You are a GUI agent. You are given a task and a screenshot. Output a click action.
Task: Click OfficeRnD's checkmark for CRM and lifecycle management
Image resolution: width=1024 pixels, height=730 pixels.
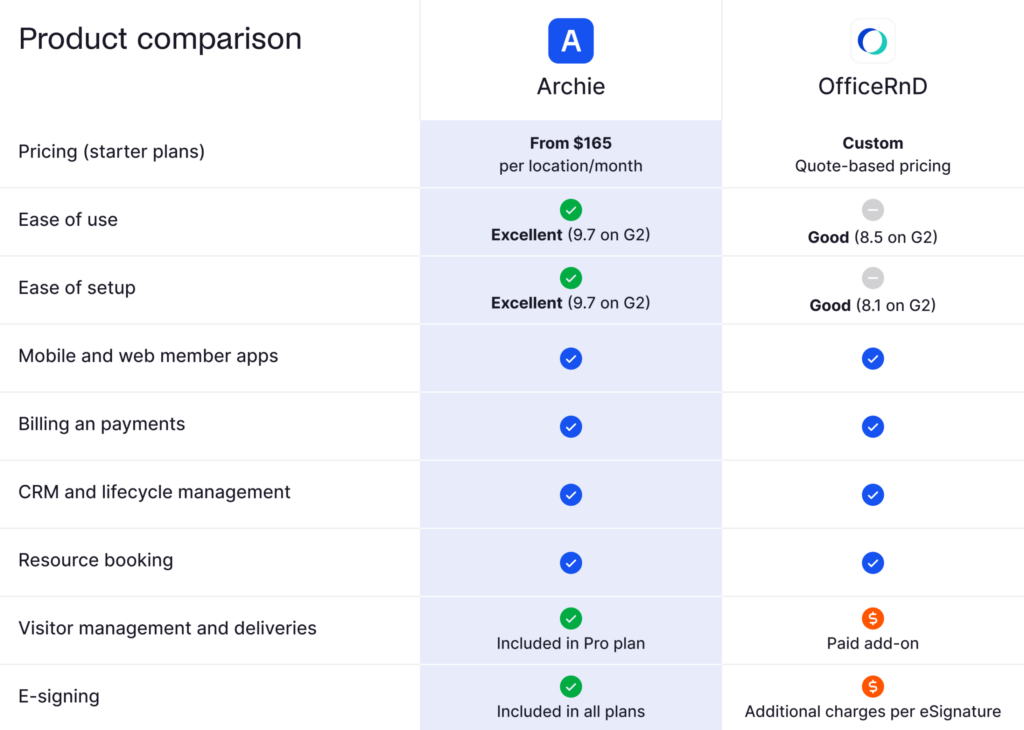(x=872, y=494)
